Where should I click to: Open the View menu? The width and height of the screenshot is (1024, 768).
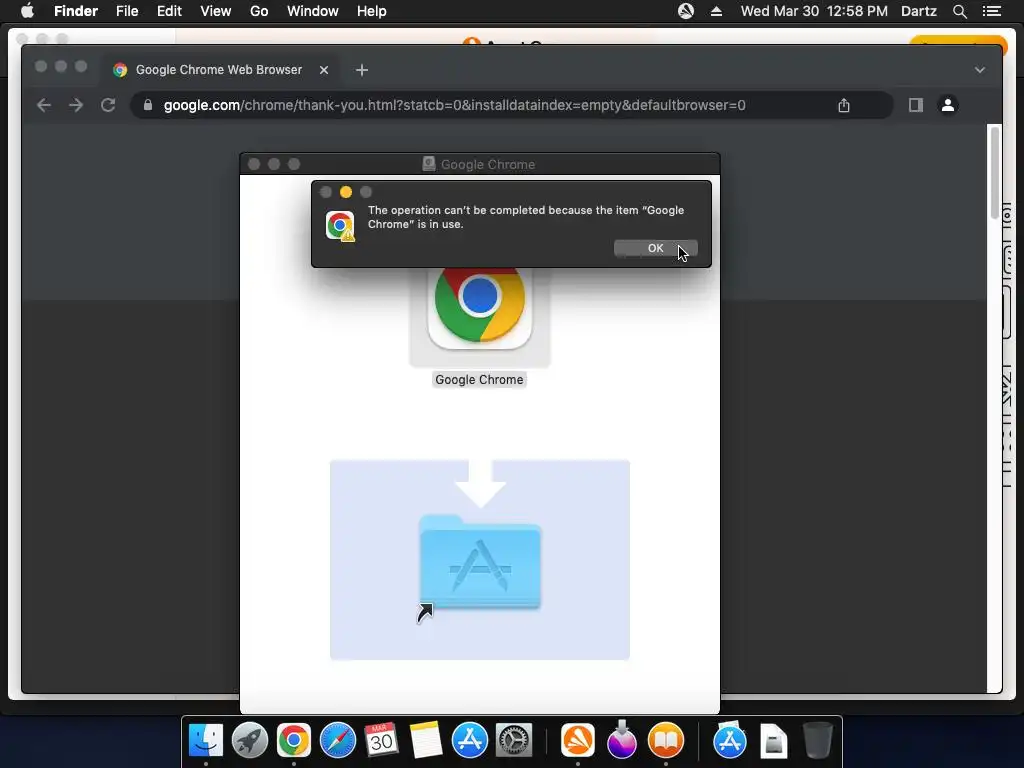pyautogui.click(x=216, y=11)
